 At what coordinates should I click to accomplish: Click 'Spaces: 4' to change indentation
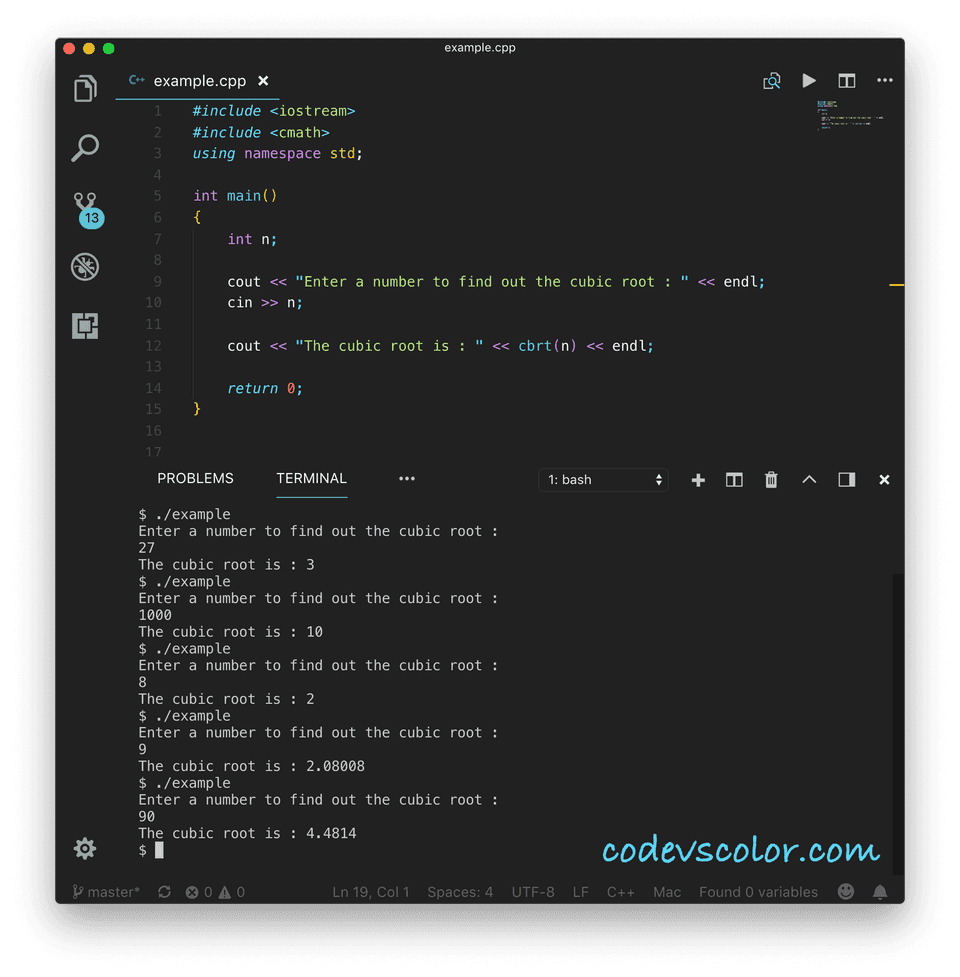pyautogui.click(x=460, y=891)
